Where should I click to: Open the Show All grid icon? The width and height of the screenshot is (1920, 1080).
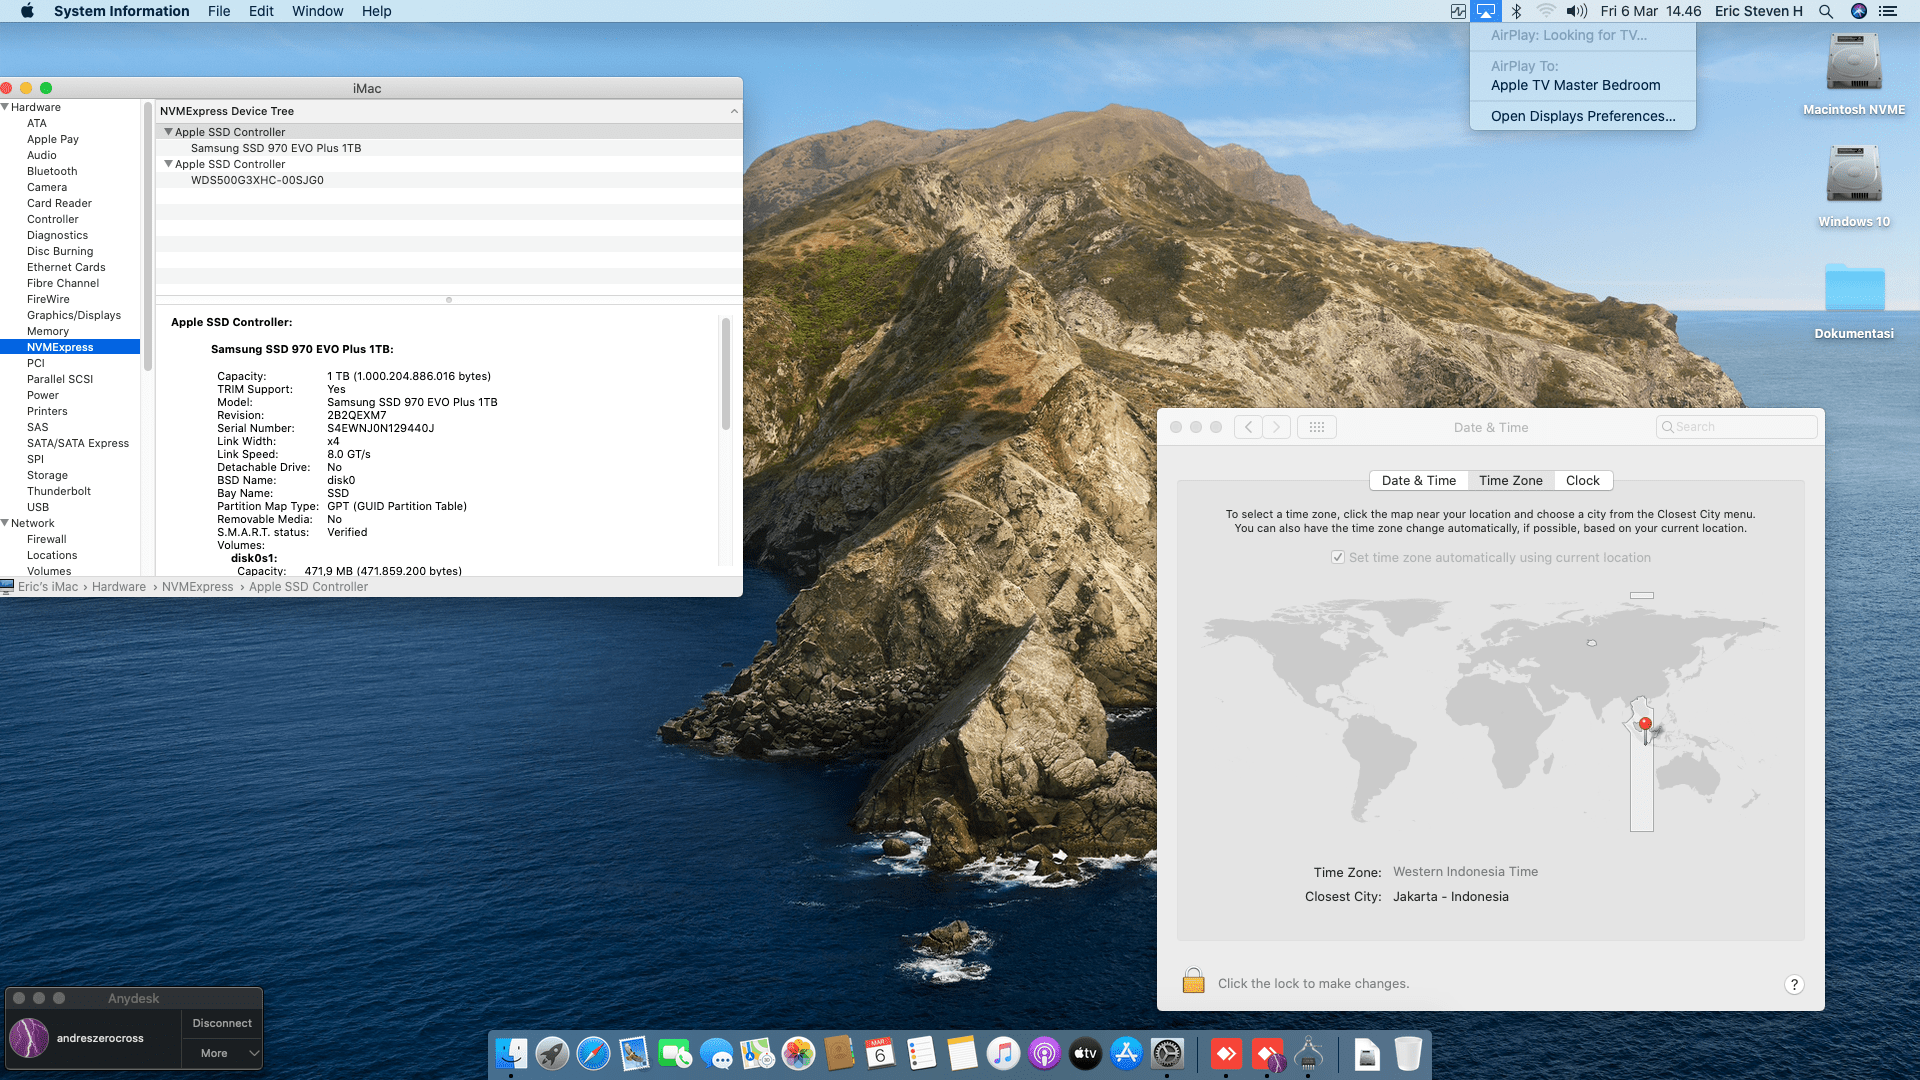click(x=1316, y=427)
